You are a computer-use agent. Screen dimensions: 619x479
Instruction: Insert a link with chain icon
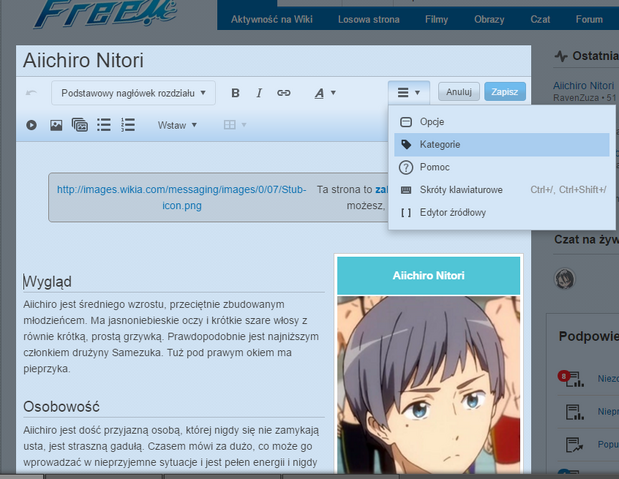(x=283, y=93)
